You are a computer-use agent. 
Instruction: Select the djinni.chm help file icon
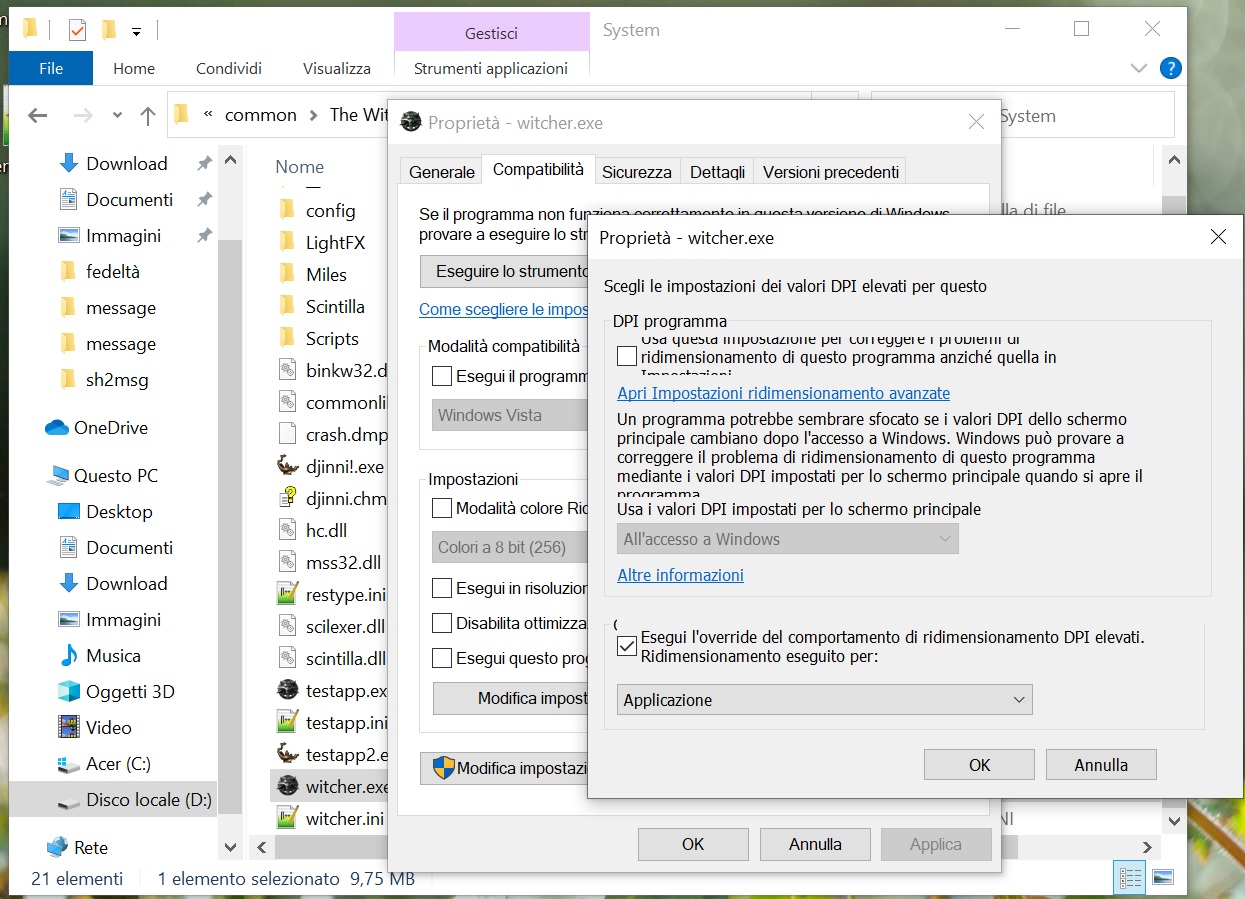(x=288, y=498)
